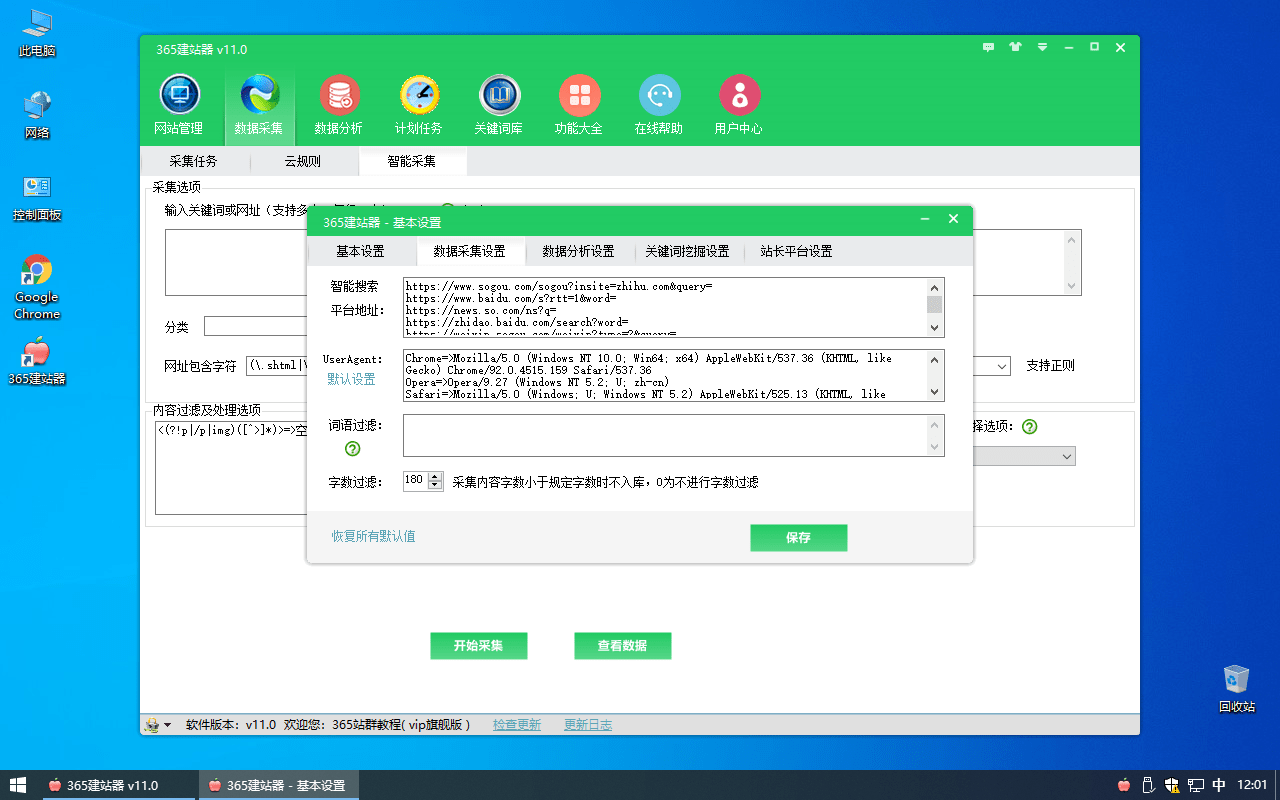
Task: Click the 365建站器 apple tray icon
Action: [x=1124, y=785]
